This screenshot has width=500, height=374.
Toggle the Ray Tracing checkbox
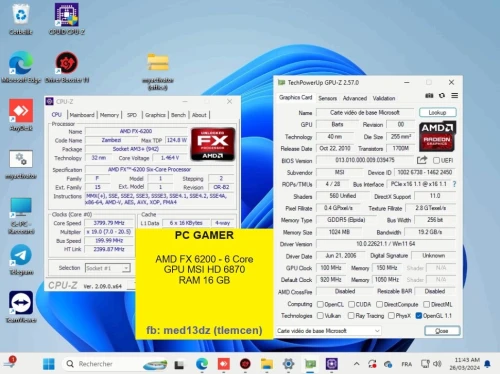pos(351,315)
